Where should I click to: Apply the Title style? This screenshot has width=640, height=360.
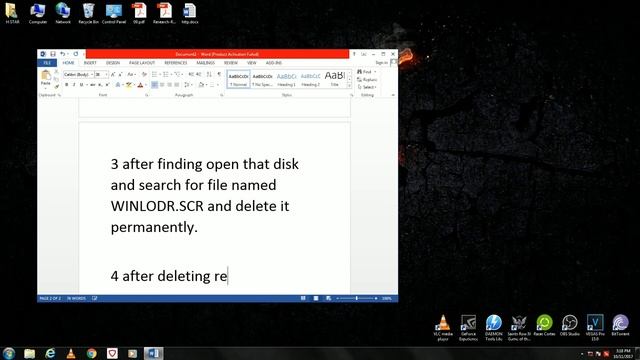tap(334, 79)
